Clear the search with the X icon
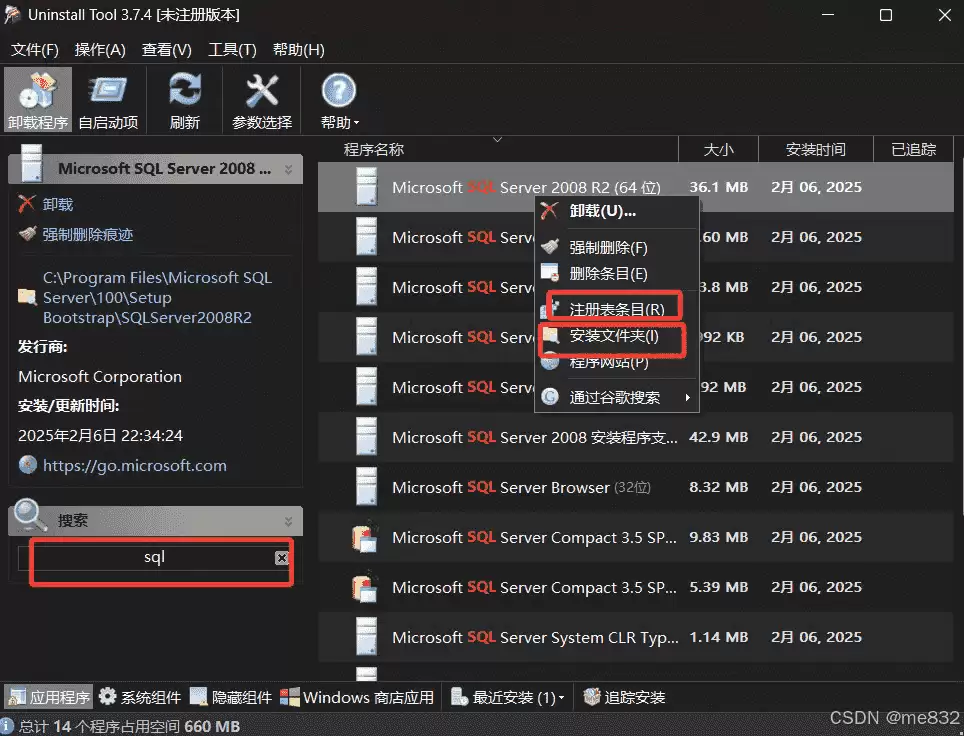 tap(281, 559)
